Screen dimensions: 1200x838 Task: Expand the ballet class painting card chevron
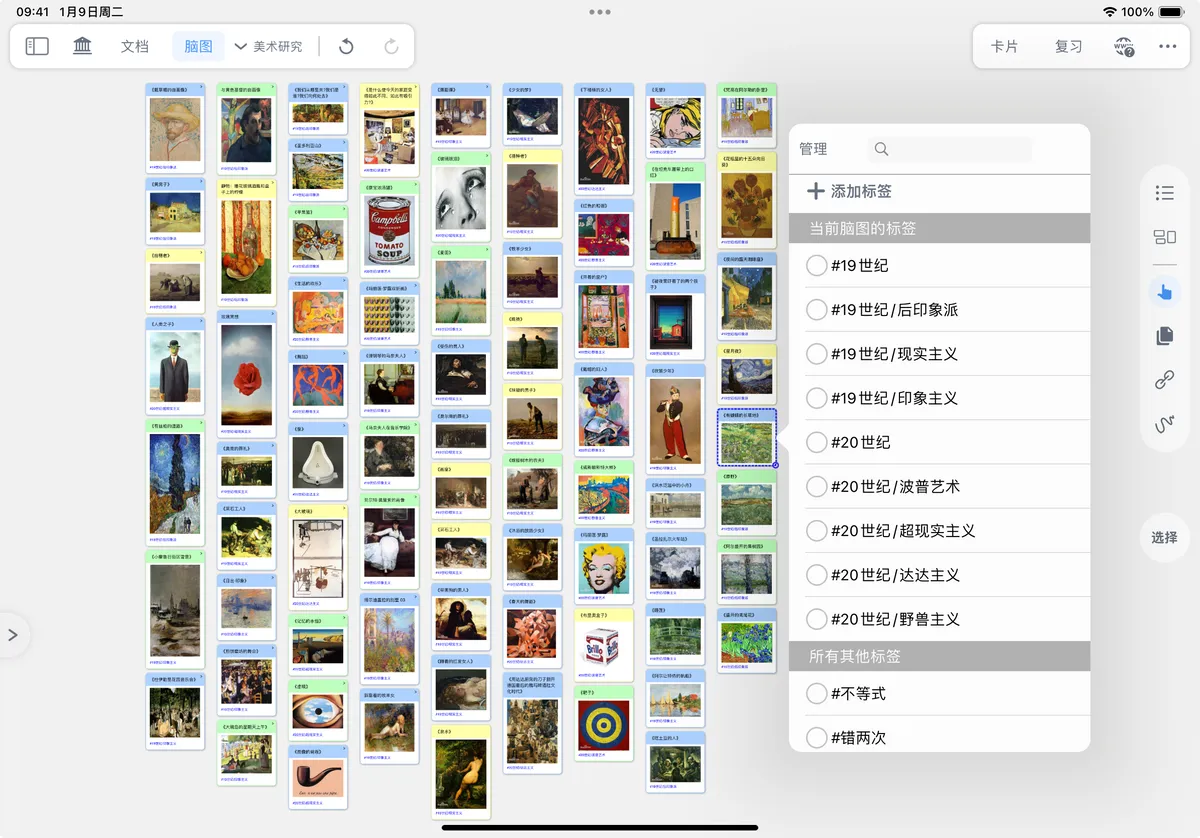(x=486, y=89)
